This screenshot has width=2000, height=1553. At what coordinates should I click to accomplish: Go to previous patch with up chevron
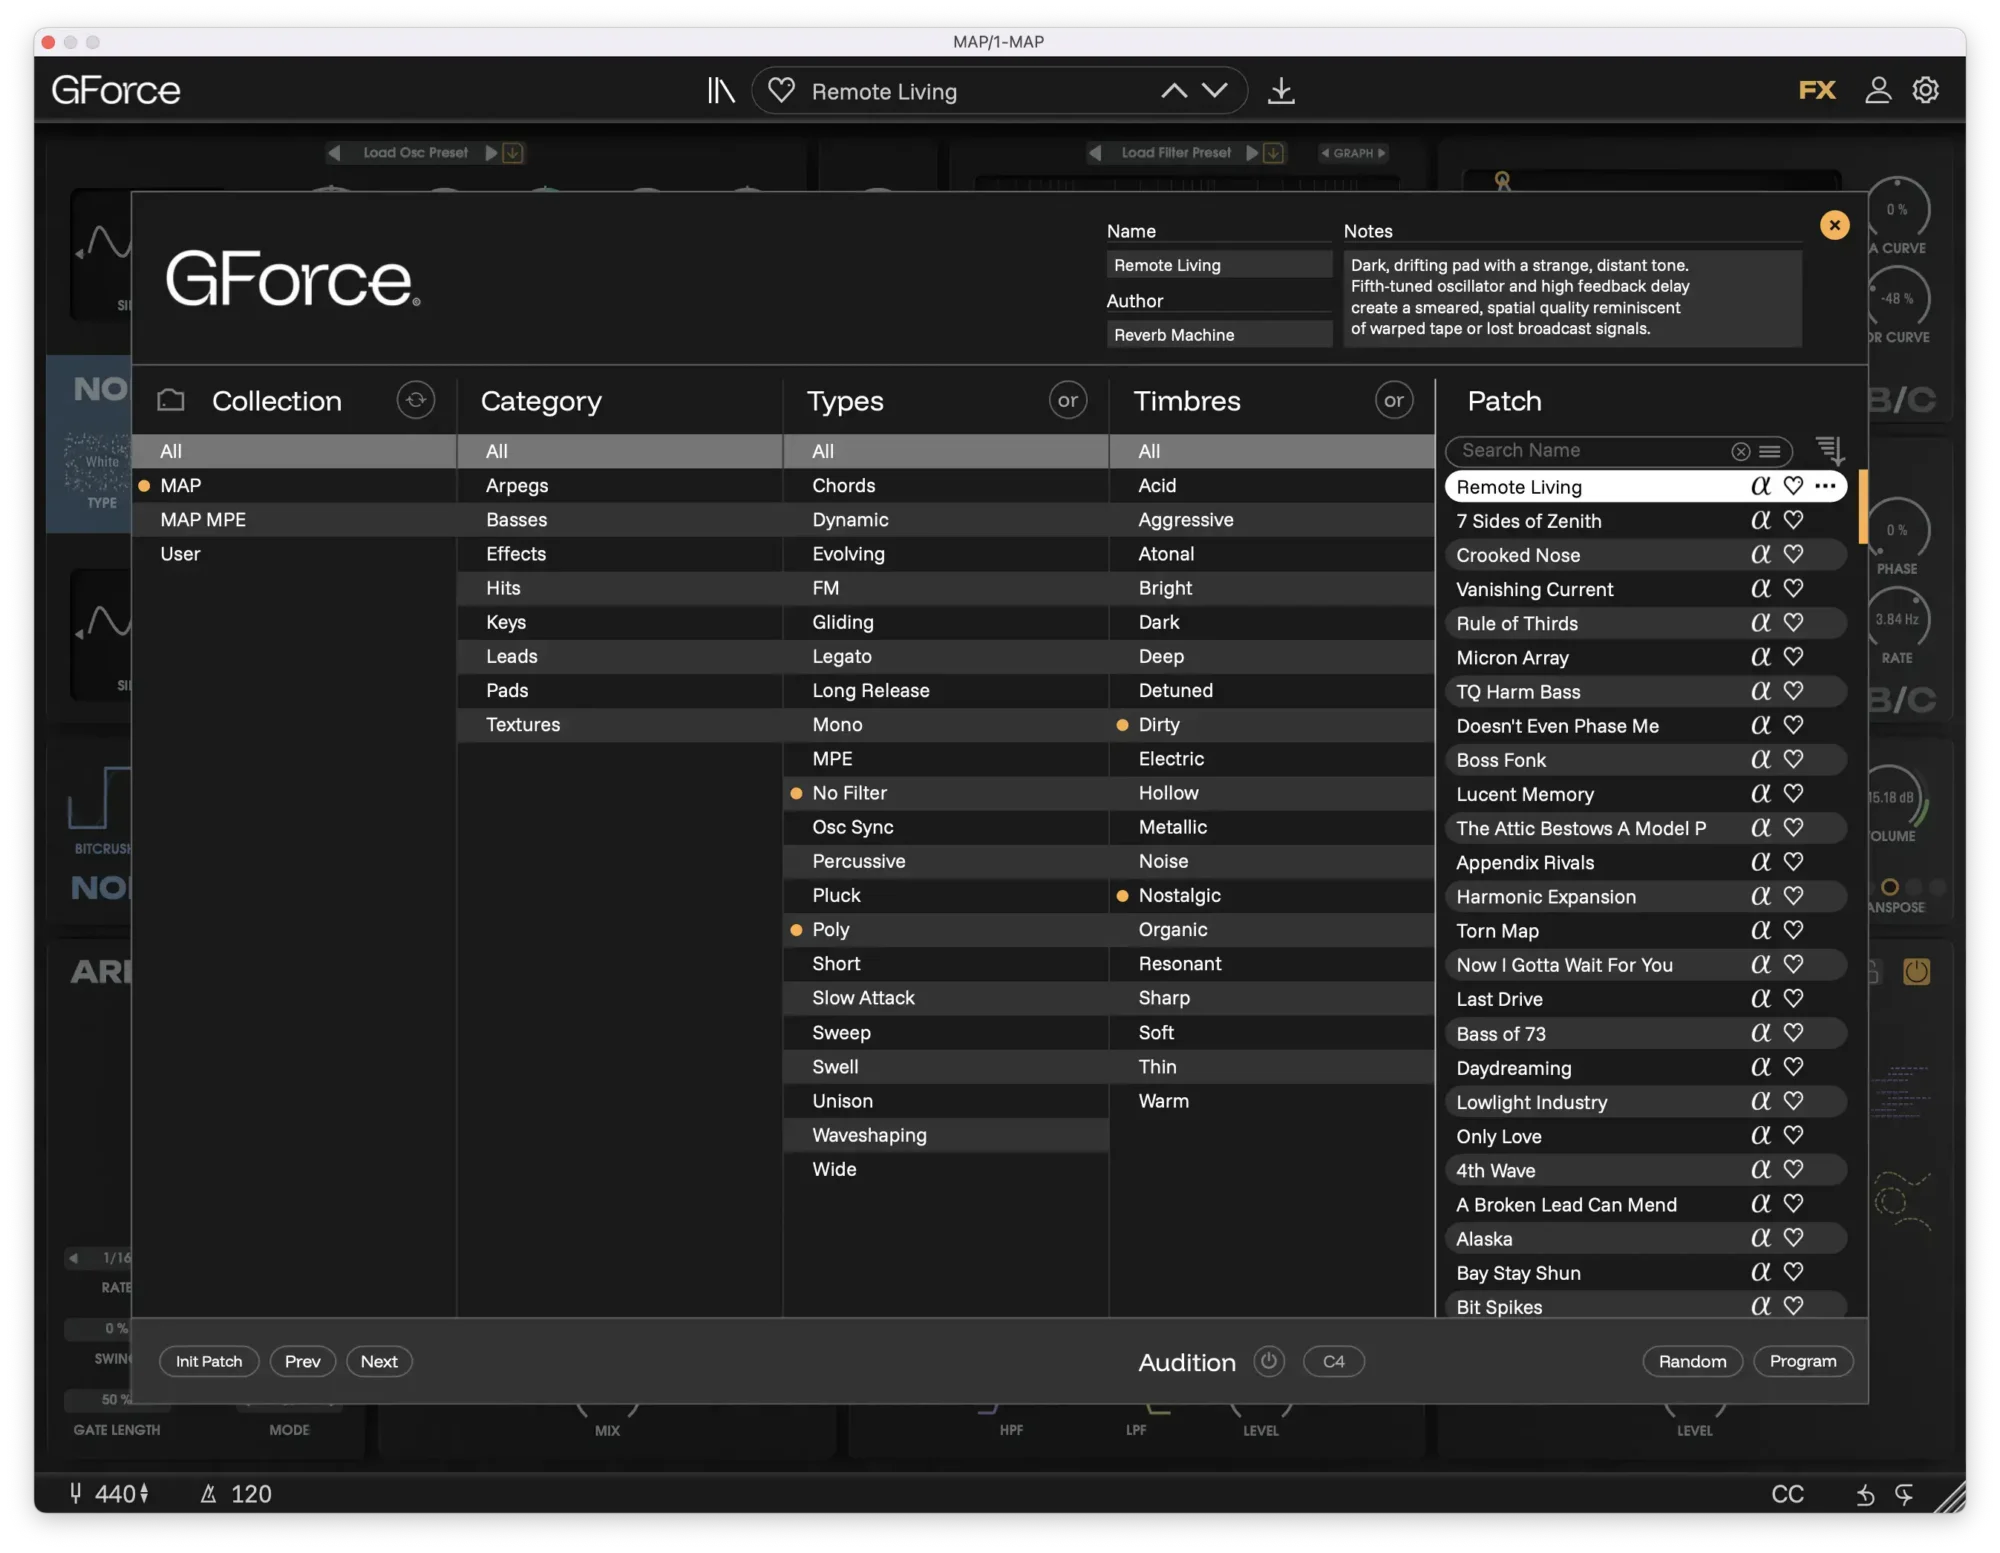click(1174, 91)
